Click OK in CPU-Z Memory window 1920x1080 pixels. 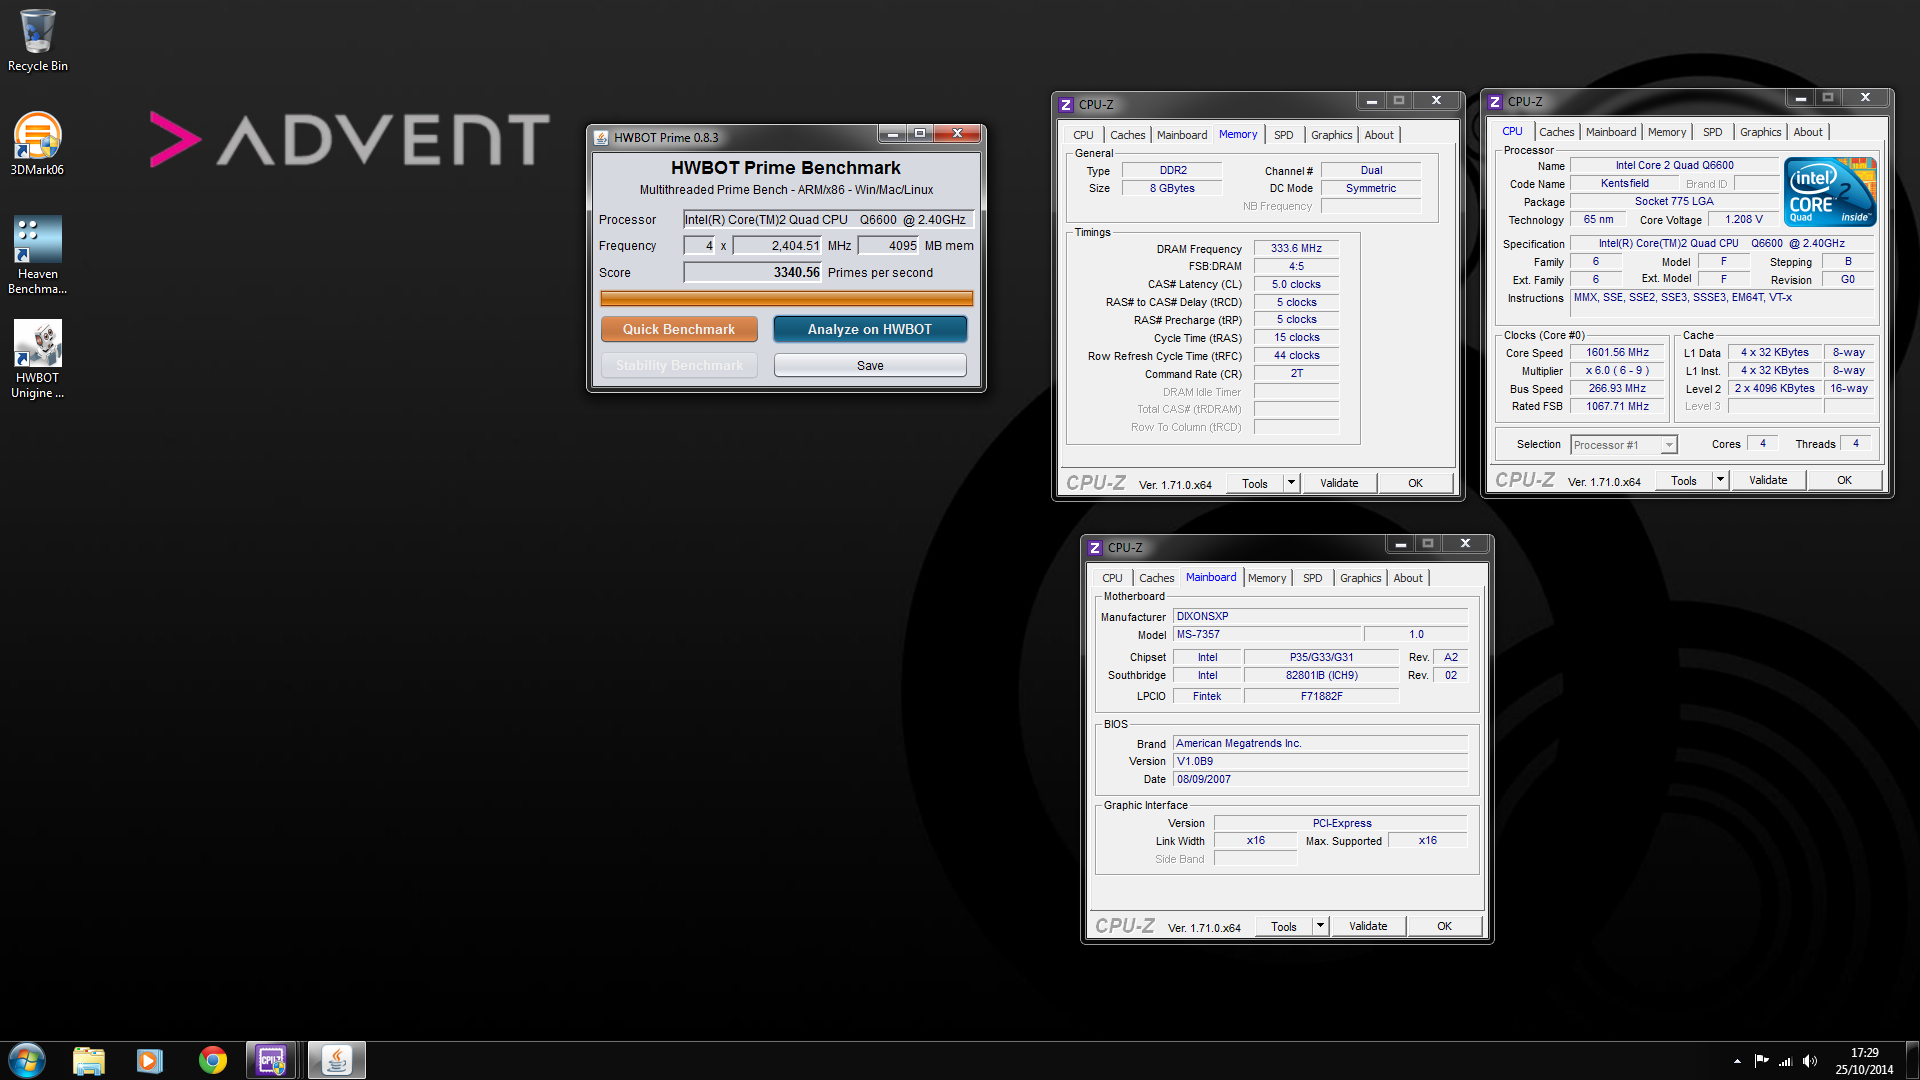(1415, 484)
